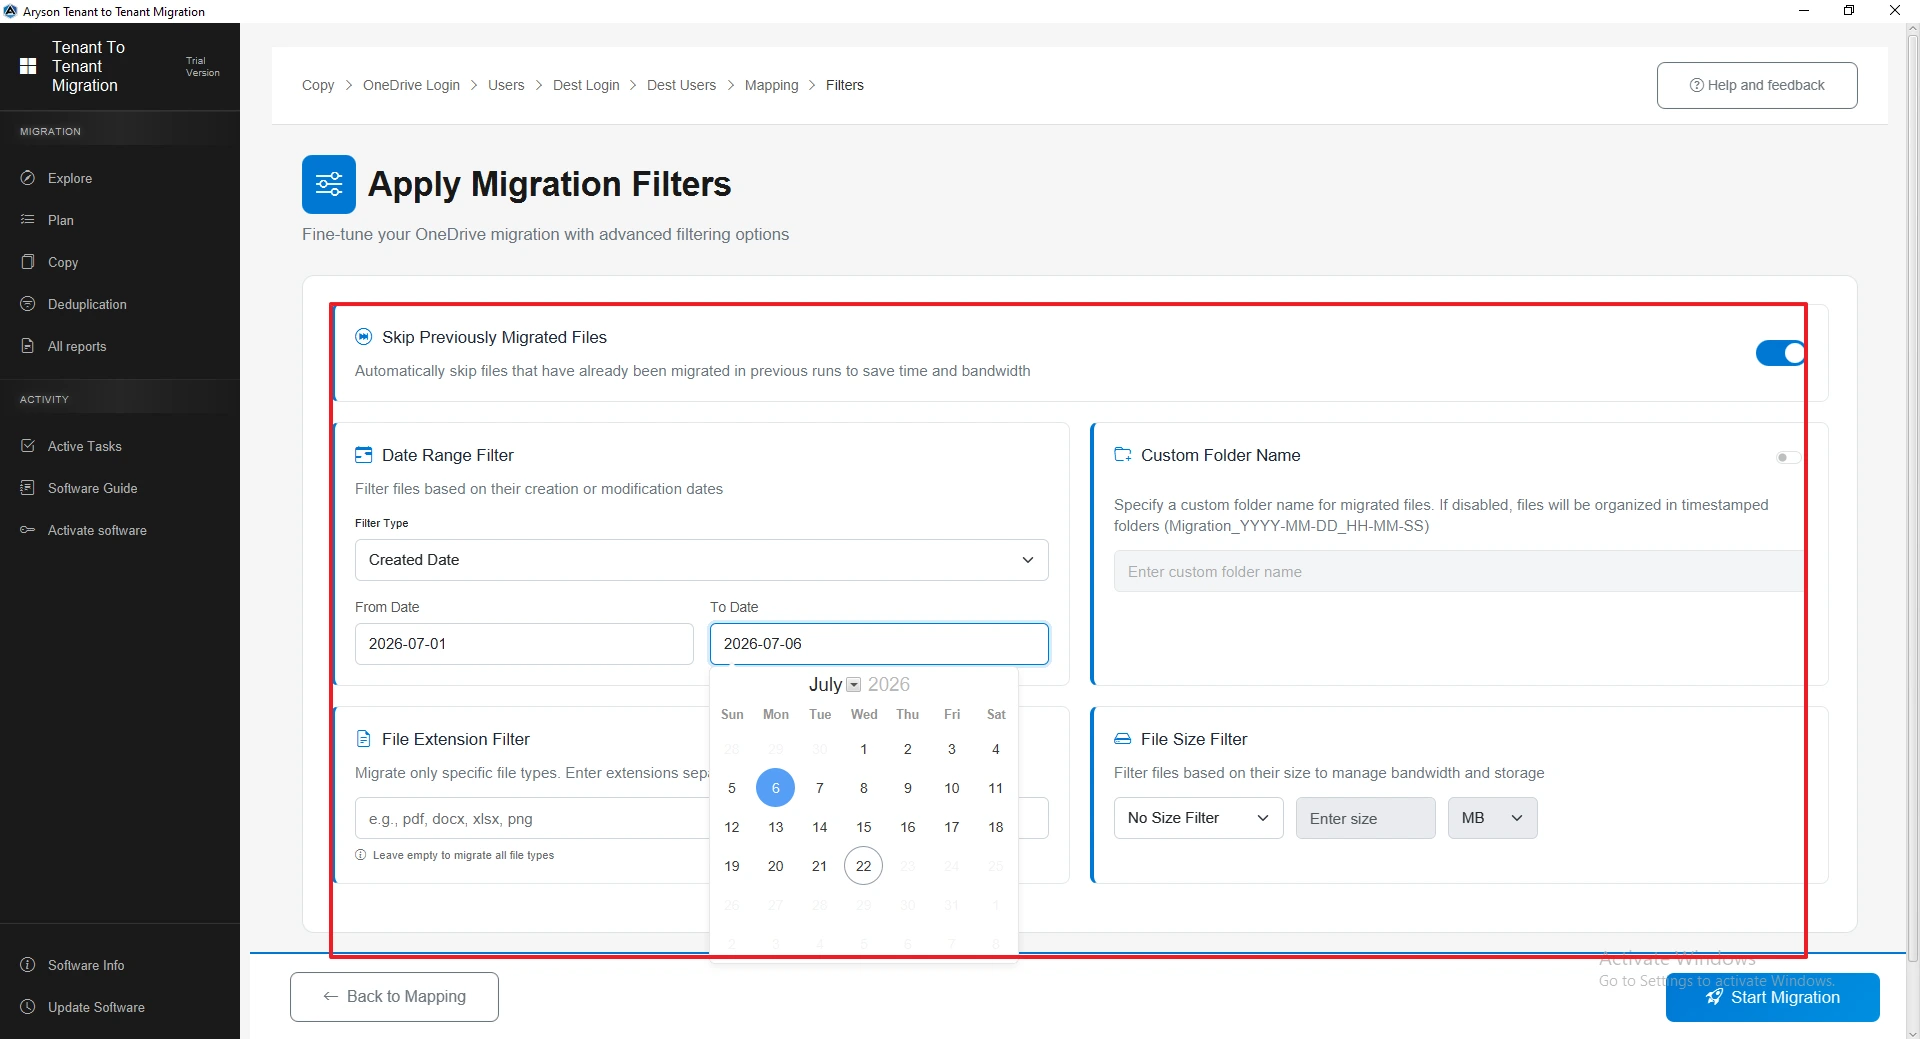Toggle off Skip Previously Migrated Files switch
The image size is (1920, 1039).
click(x=1780, y=353)
